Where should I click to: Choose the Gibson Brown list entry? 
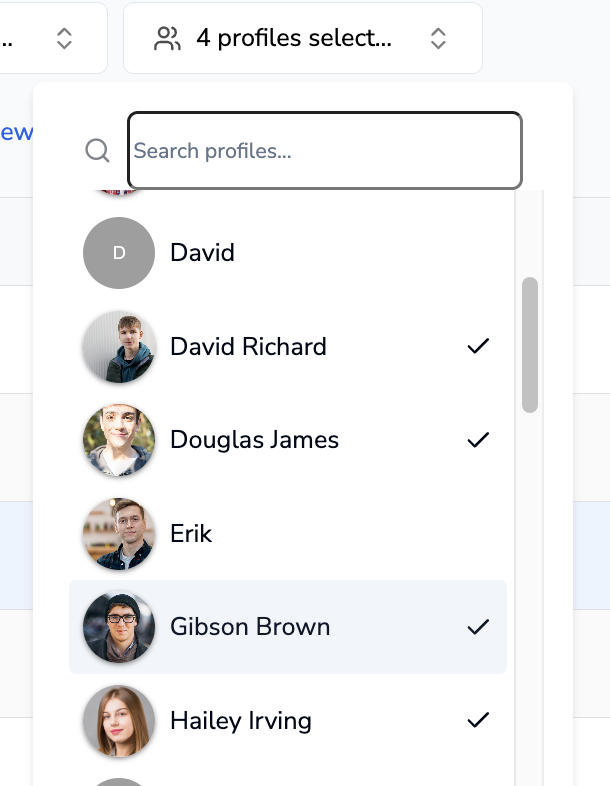click(x=250, y=627)
